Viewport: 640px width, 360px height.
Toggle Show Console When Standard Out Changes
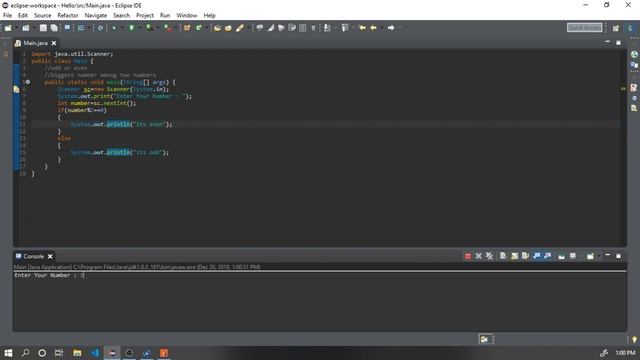[x=537, y=256]
